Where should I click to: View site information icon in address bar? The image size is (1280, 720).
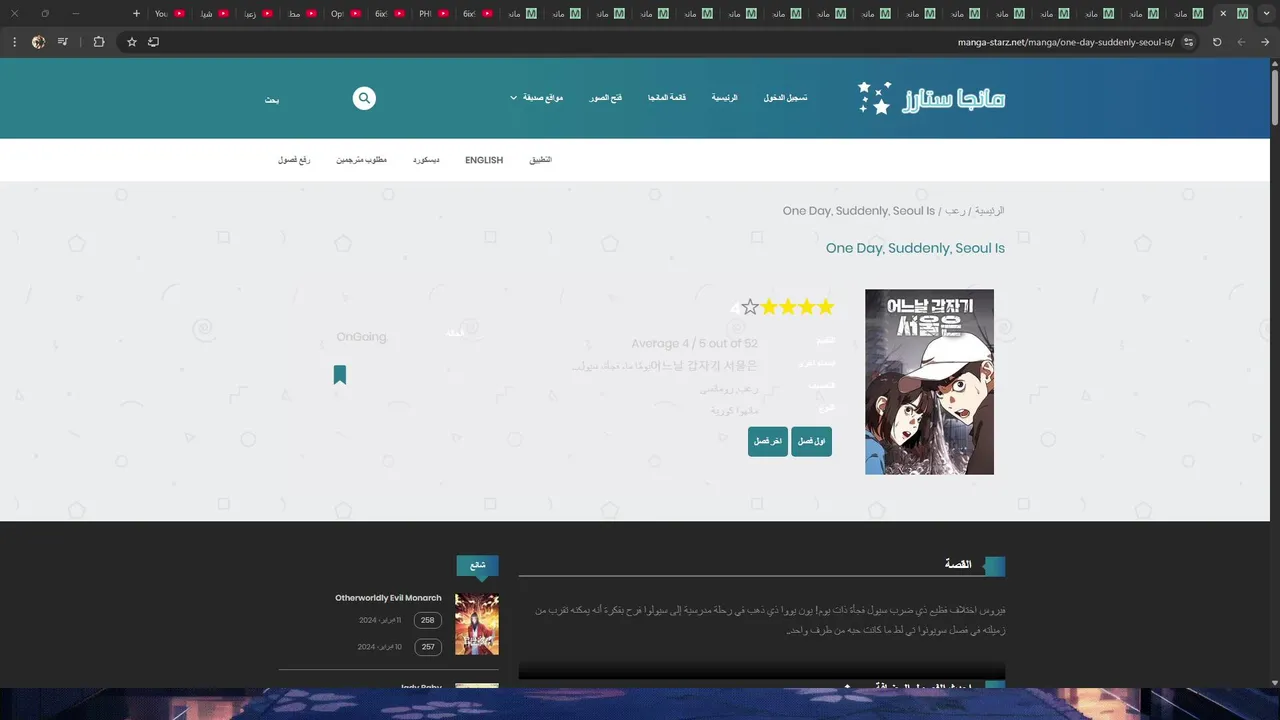pyautogui.click(x=1188, y=42)
